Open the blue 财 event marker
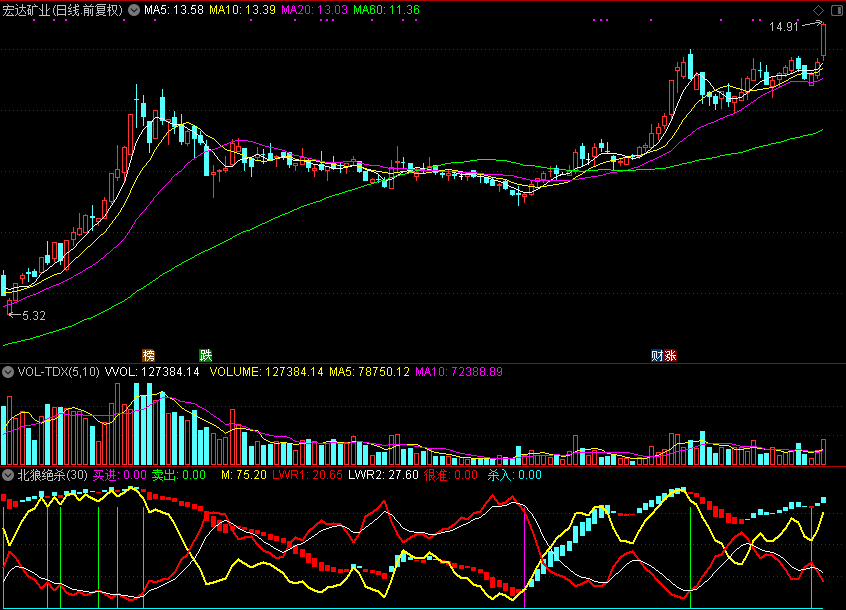The height and width of the screenshot is (610, 846). [657, 355]
